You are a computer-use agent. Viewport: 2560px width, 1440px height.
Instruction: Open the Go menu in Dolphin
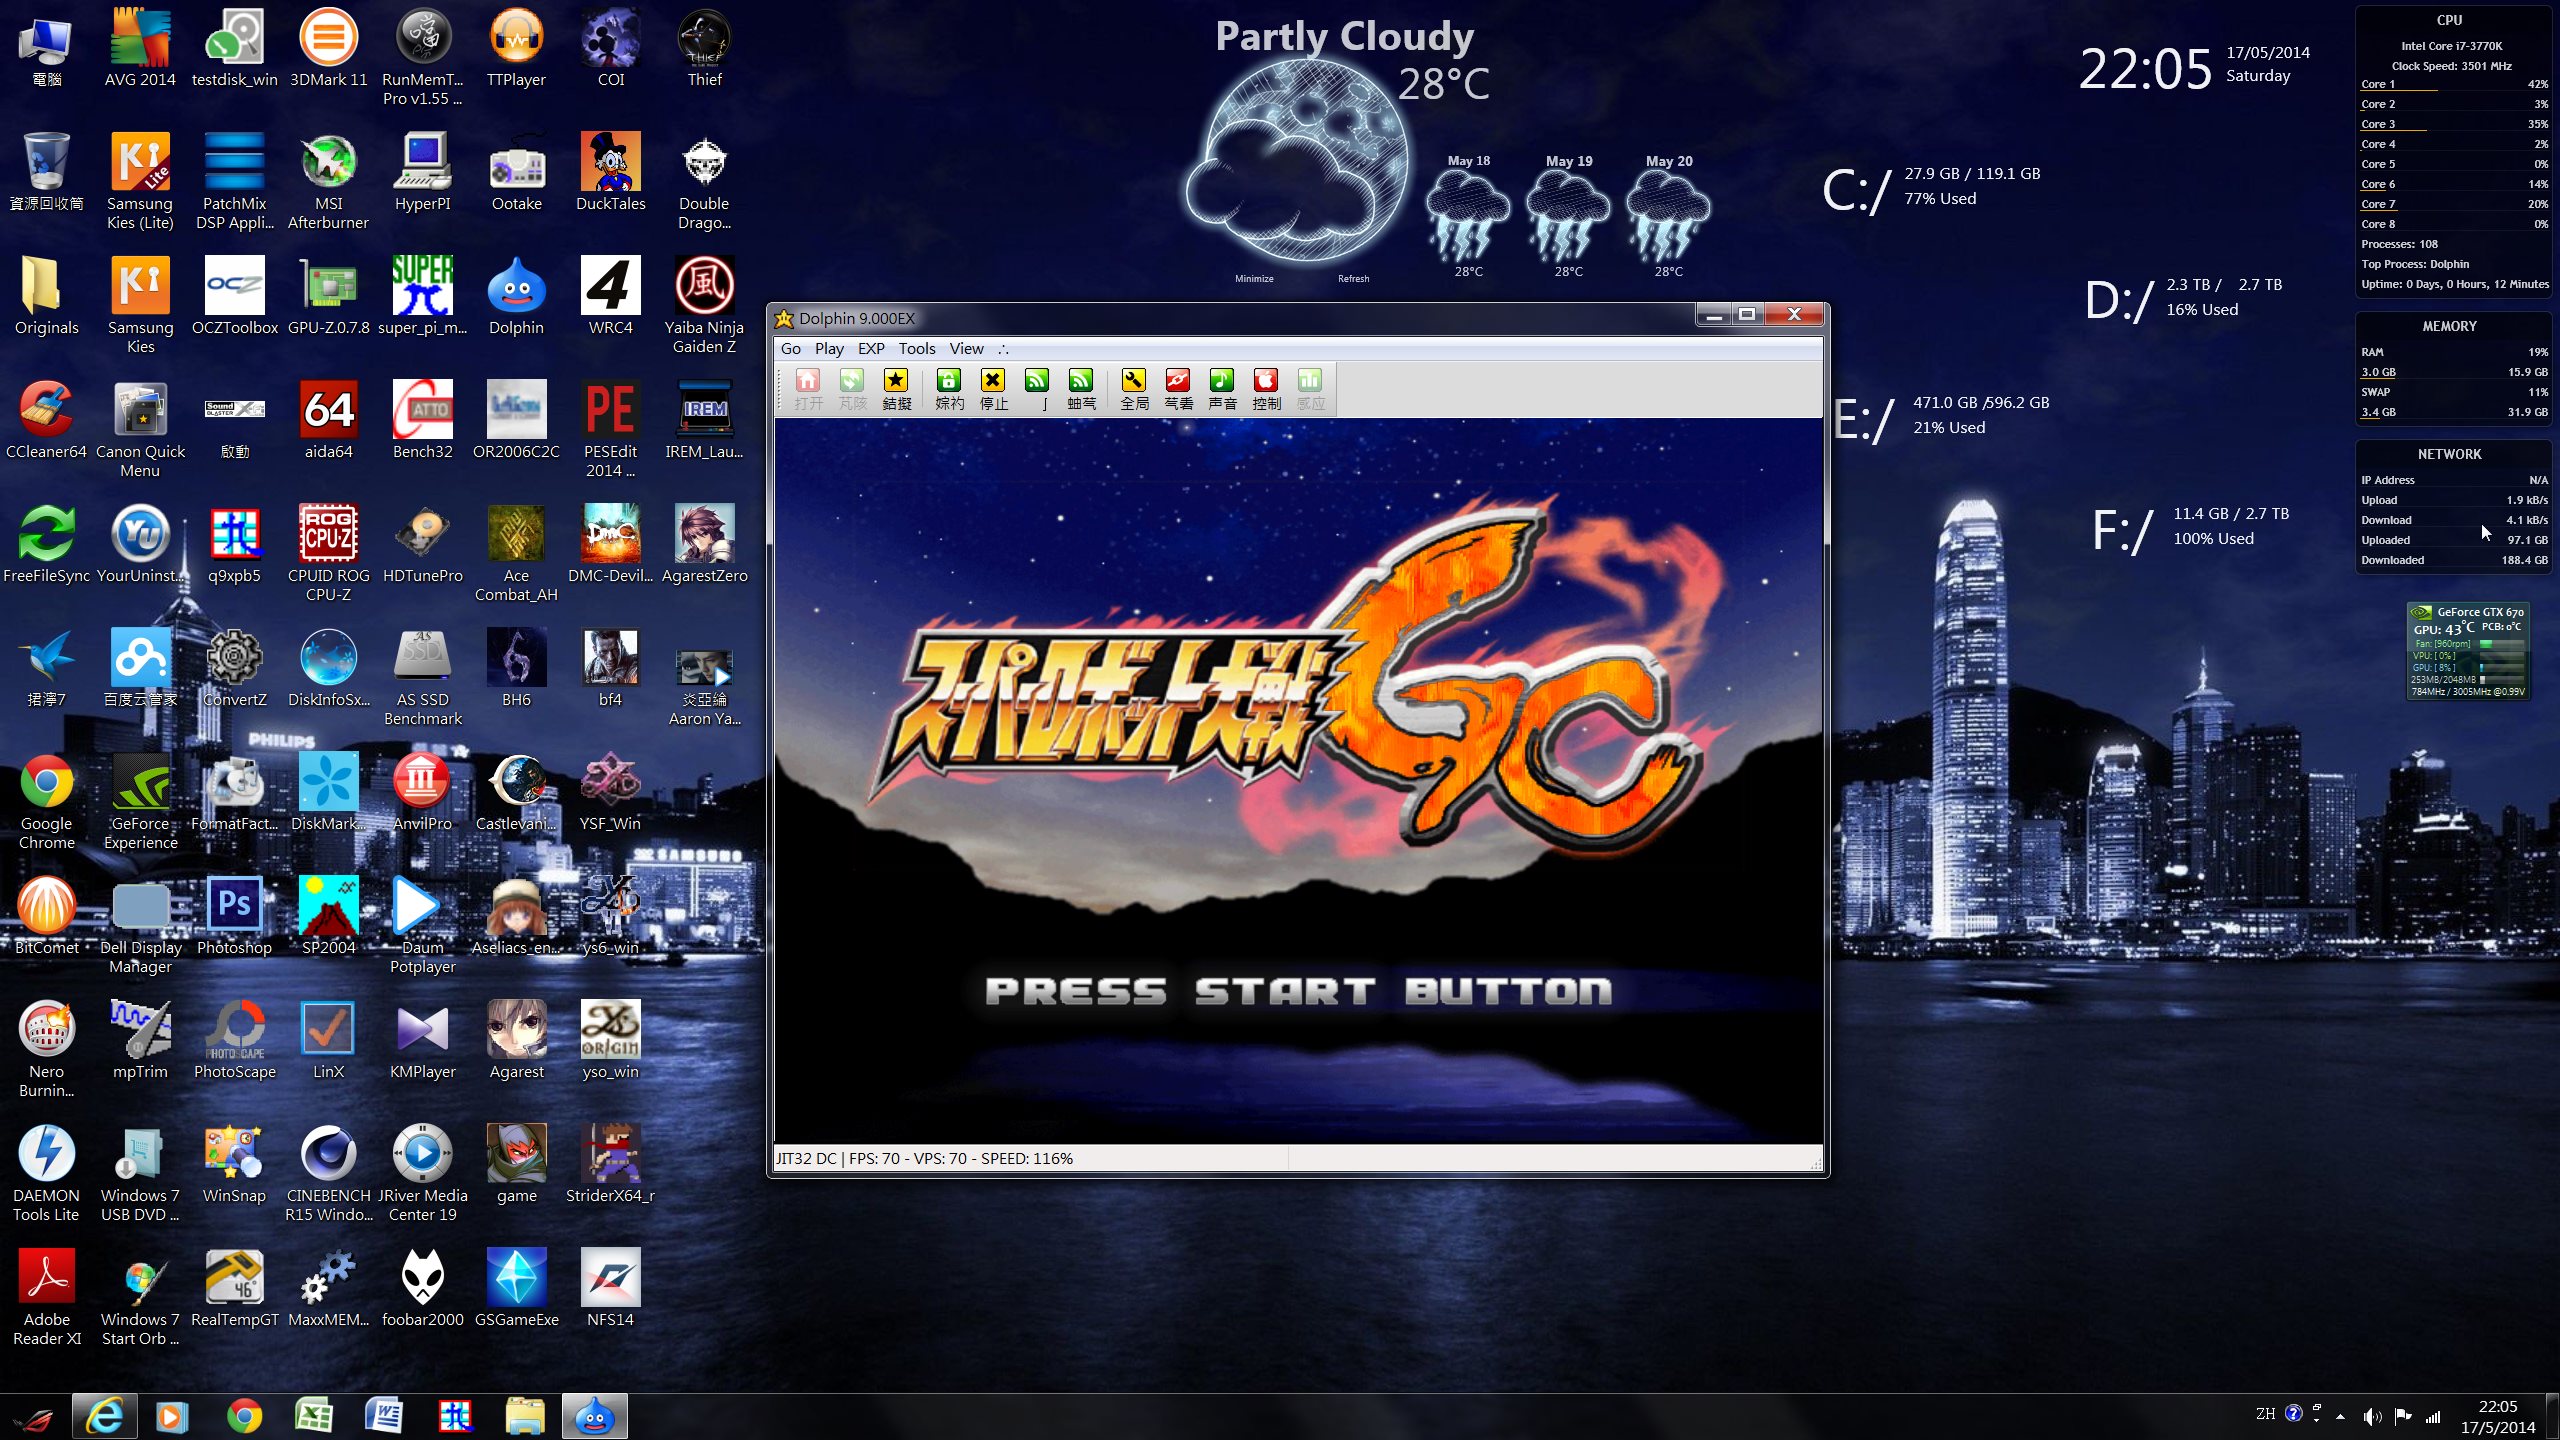pos(791,348)
